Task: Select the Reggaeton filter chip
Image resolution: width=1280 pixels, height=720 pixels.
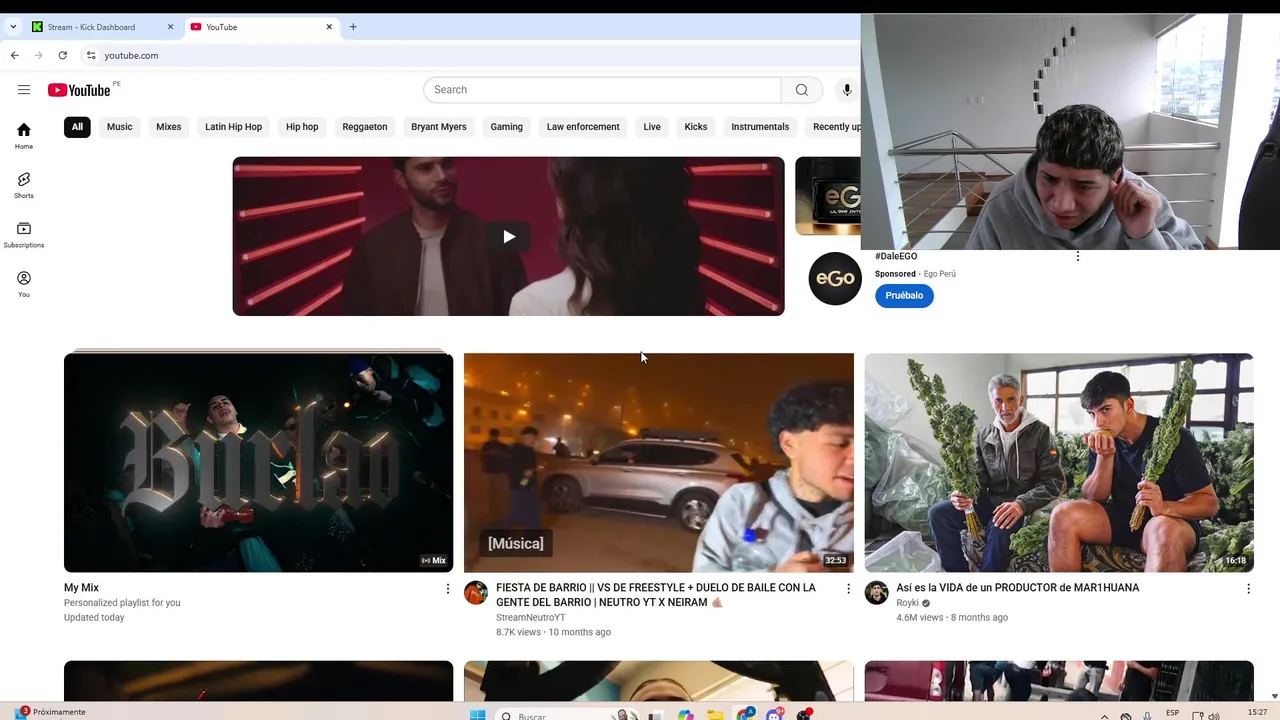Action: [x=365, y=127]
